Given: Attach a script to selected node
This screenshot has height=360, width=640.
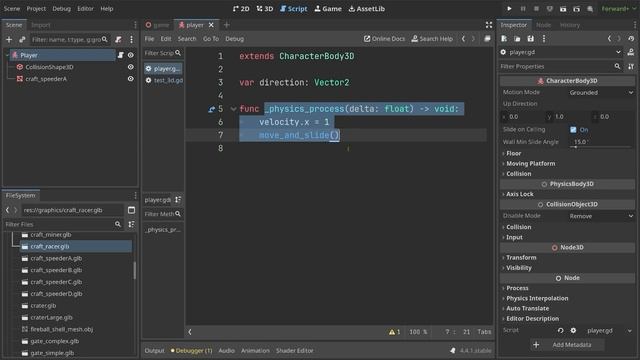Looking at the screenshot, I should (x=118, y=40).
